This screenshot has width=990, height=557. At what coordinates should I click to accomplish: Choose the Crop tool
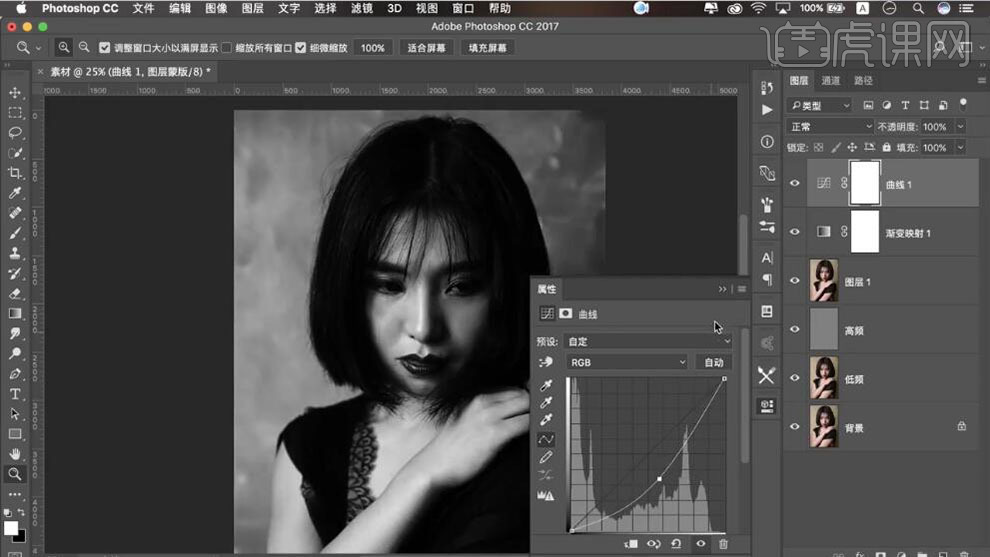15,173
